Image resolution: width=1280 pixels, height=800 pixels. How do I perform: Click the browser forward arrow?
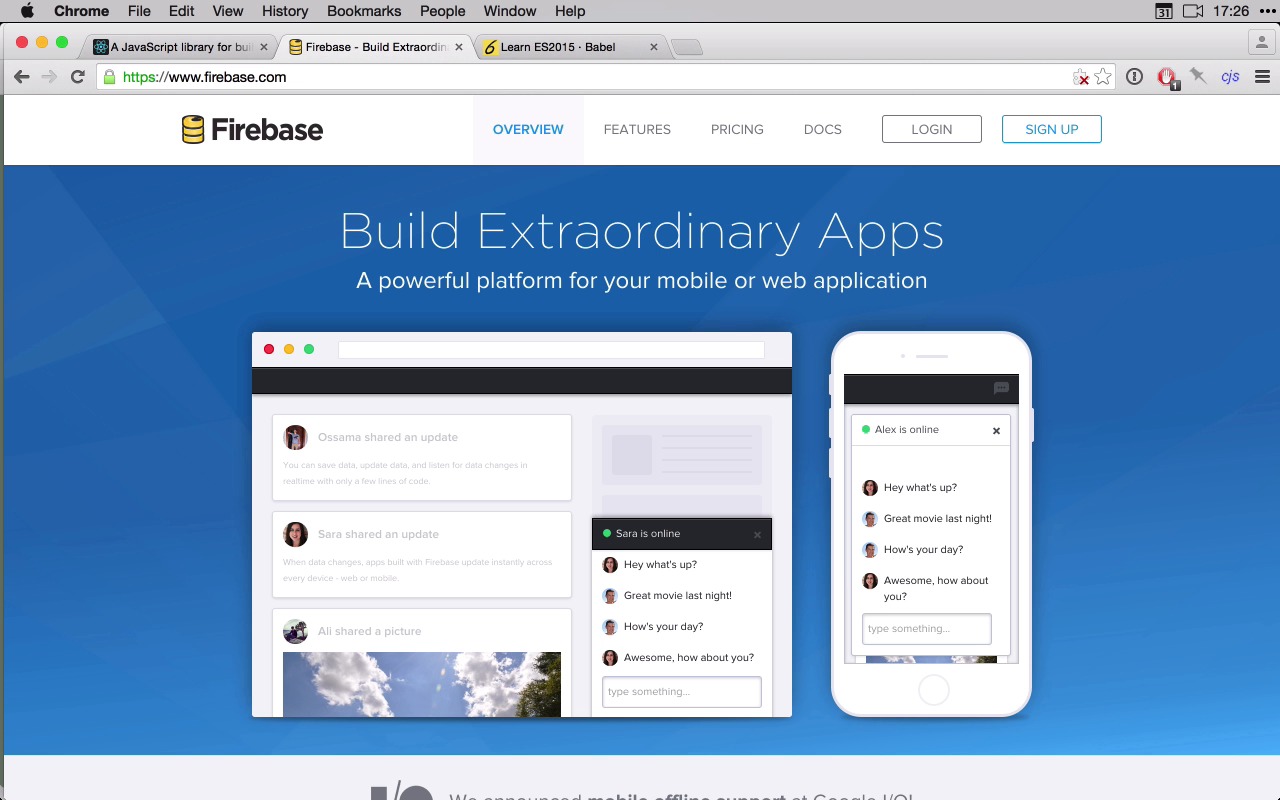click(x=49, y=77)
